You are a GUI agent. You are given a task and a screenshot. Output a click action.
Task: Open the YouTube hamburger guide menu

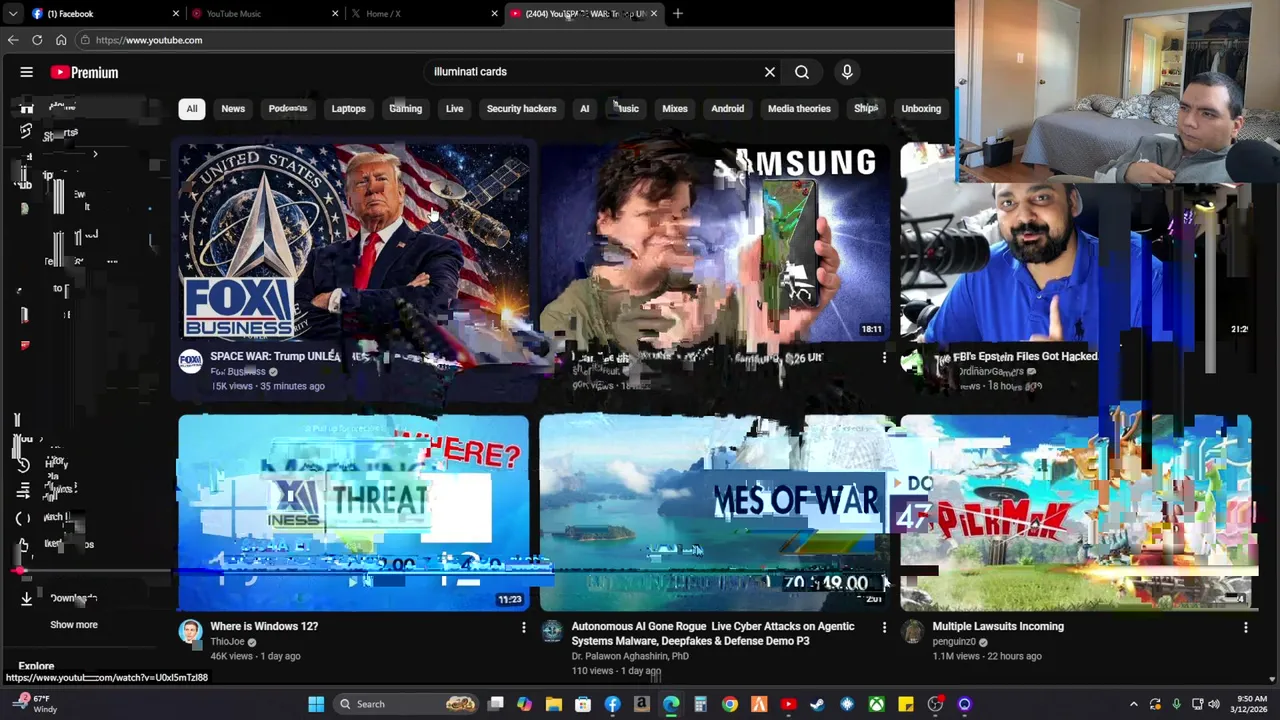tap(27, 72)
